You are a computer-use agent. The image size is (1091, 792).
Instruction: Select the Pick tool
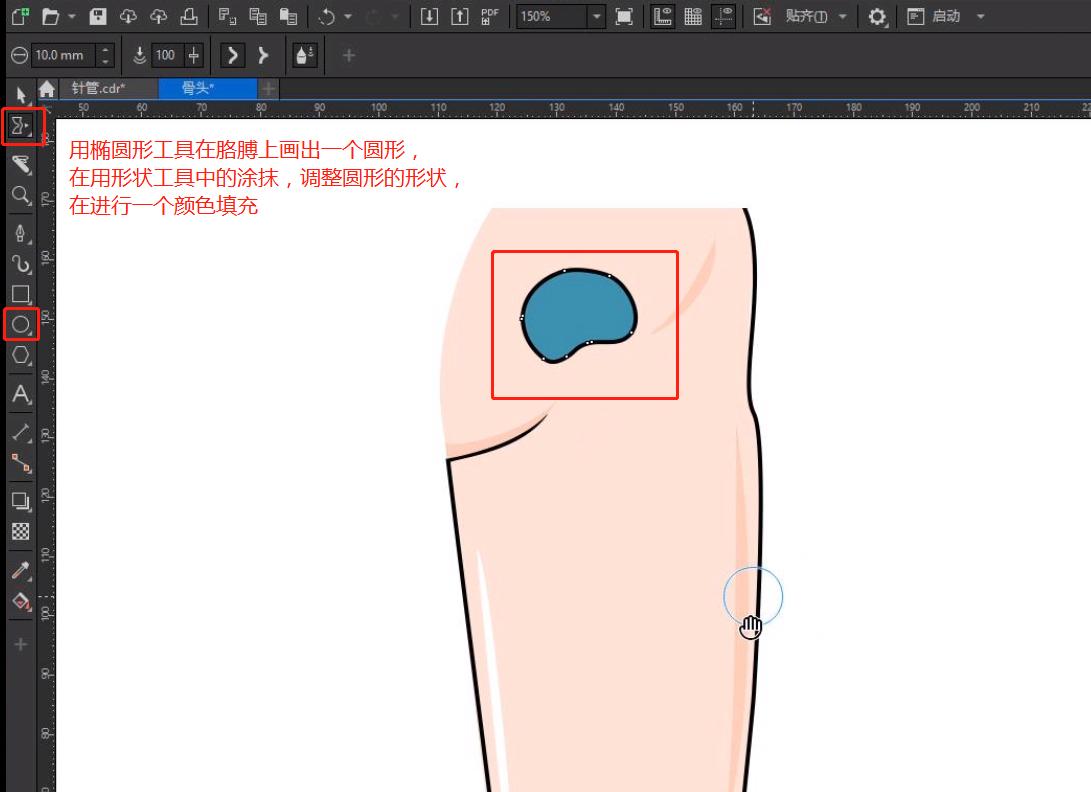(21, 95)
